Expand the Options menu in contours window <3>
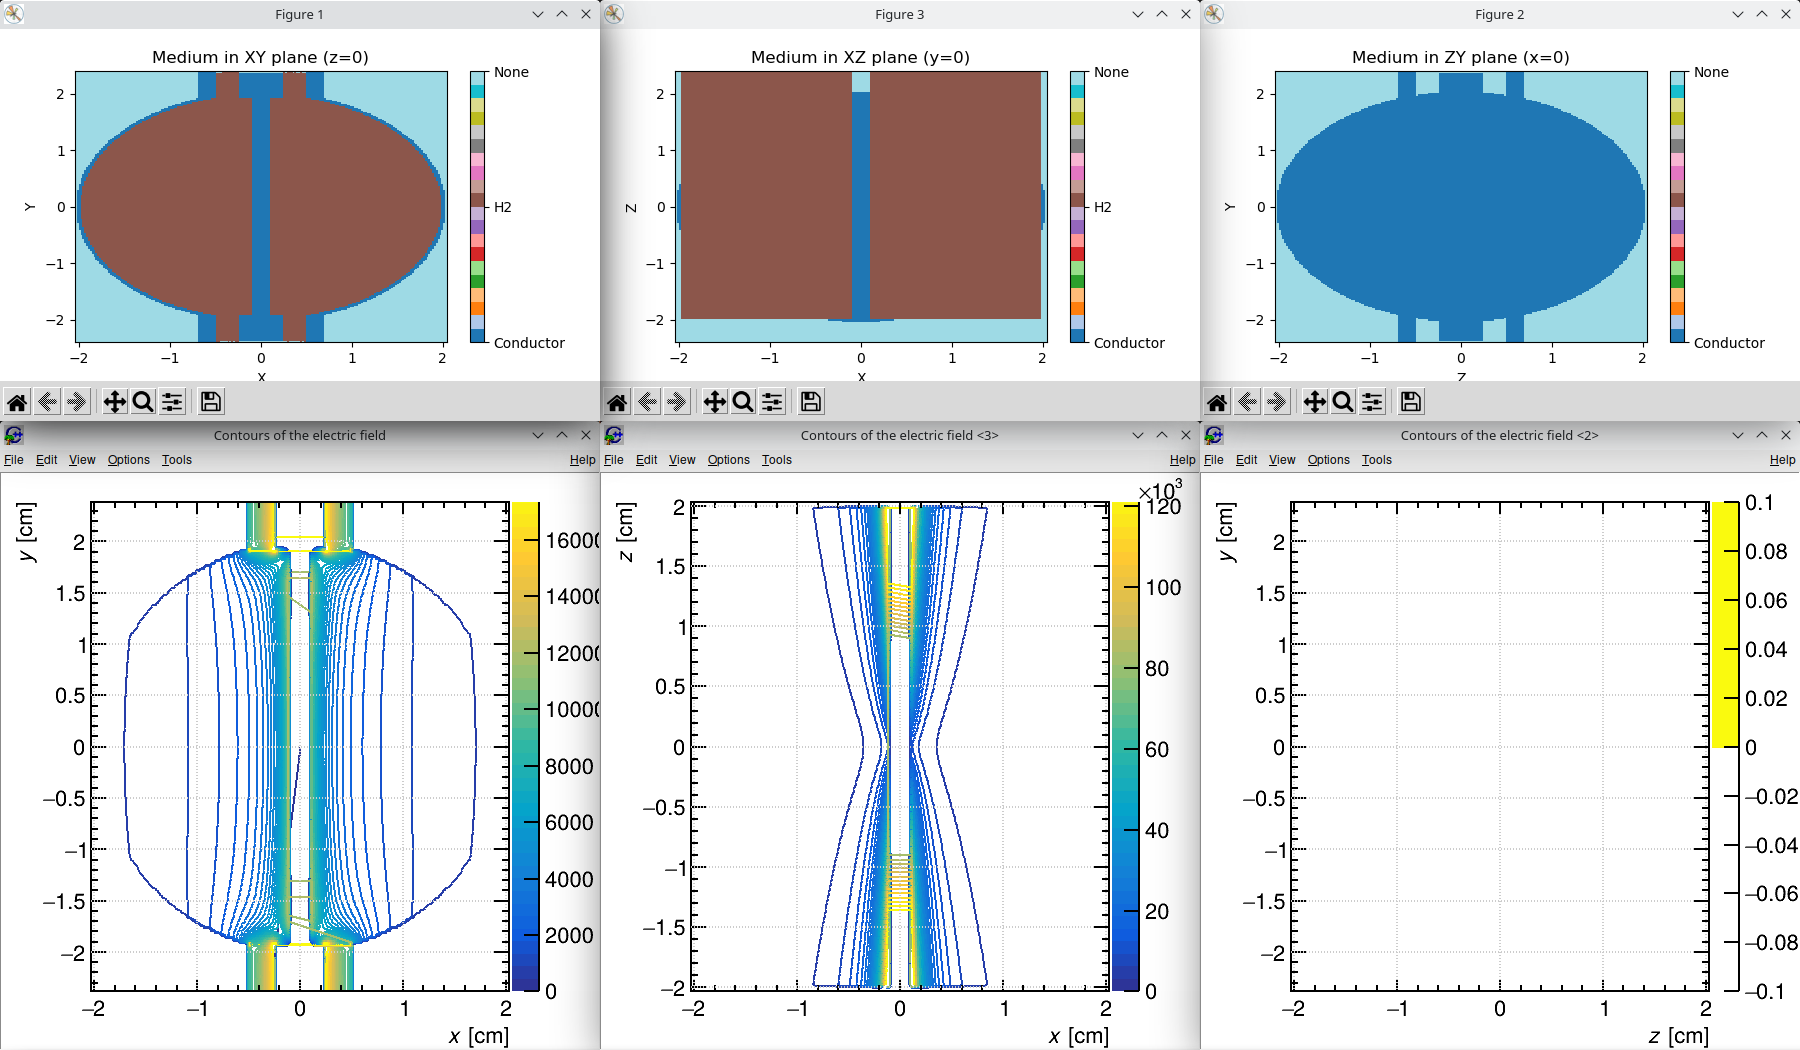Screen dimensions: 1800x1050 (728, 460)
